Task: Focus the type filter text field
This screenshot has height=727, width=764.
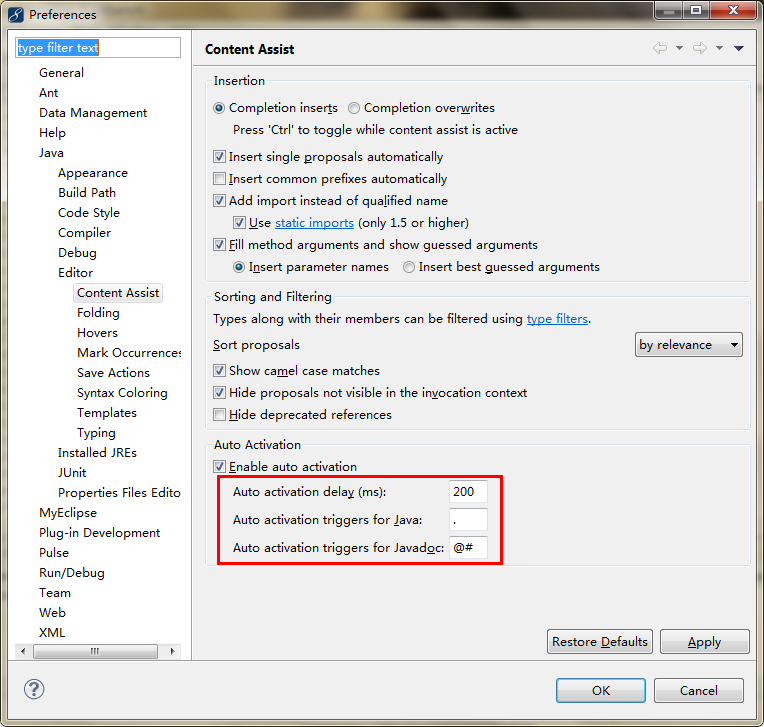Action: pos(98,48)
